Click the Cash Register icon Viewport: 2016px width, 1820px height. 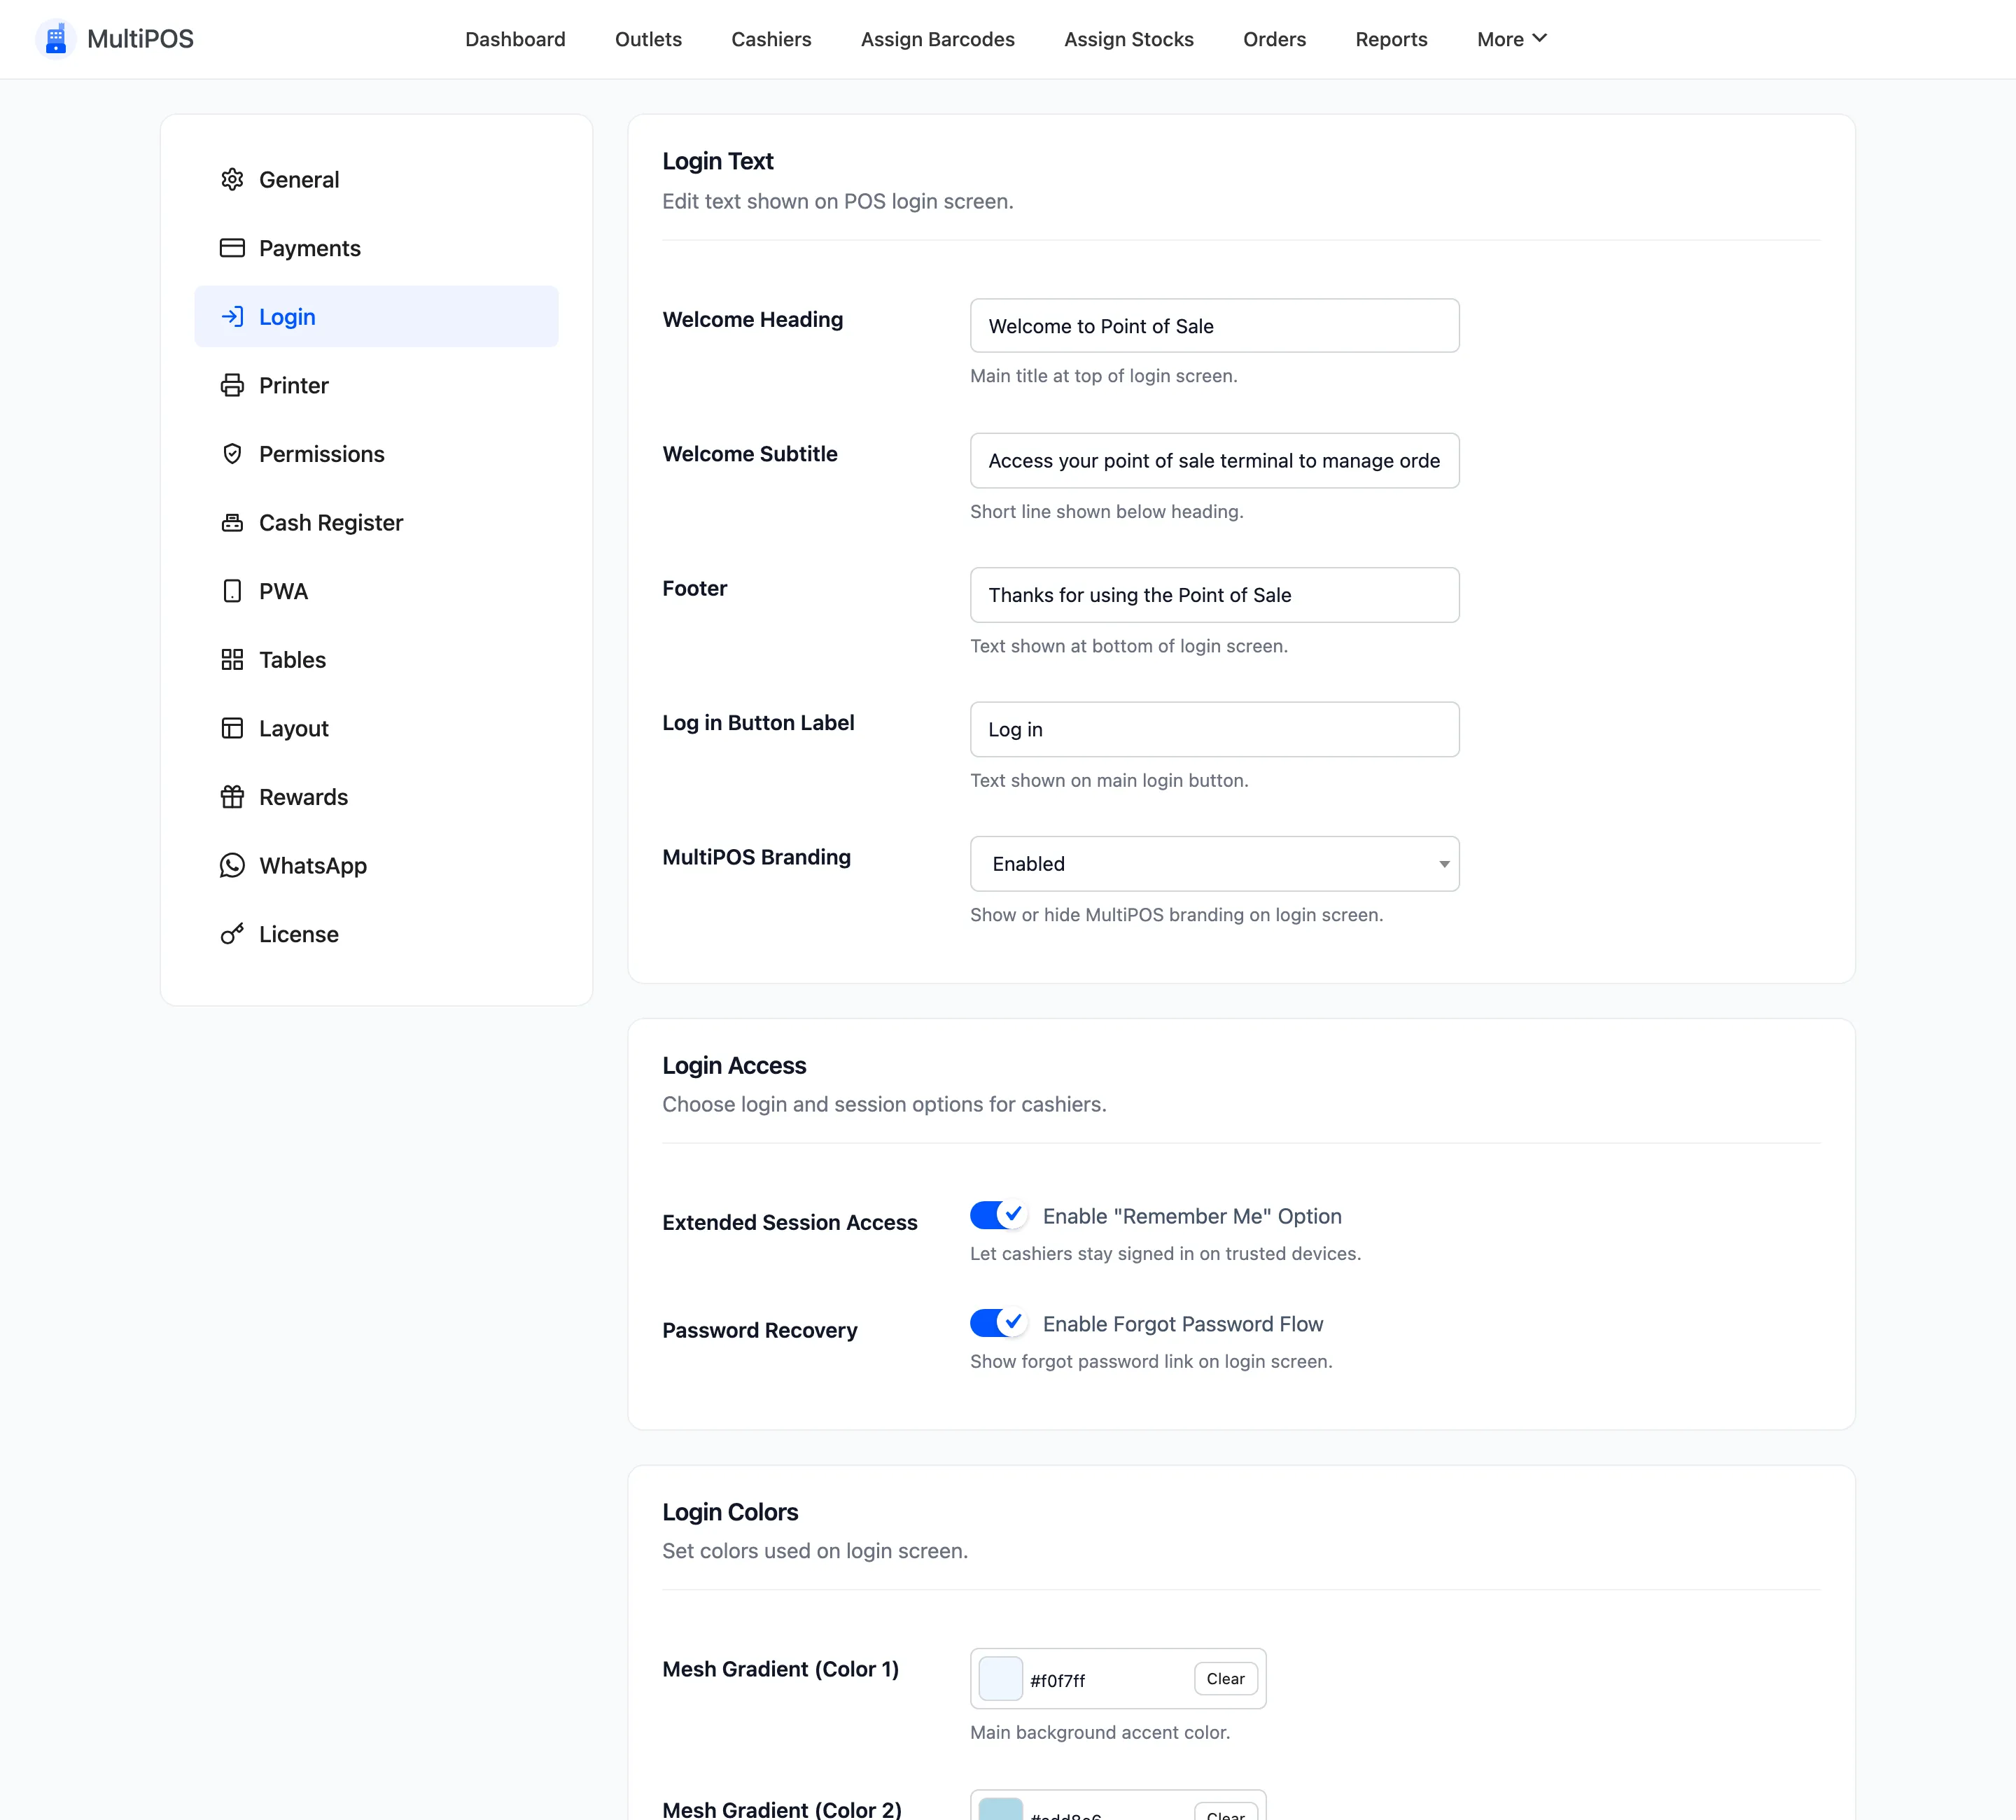pos(232,522)
